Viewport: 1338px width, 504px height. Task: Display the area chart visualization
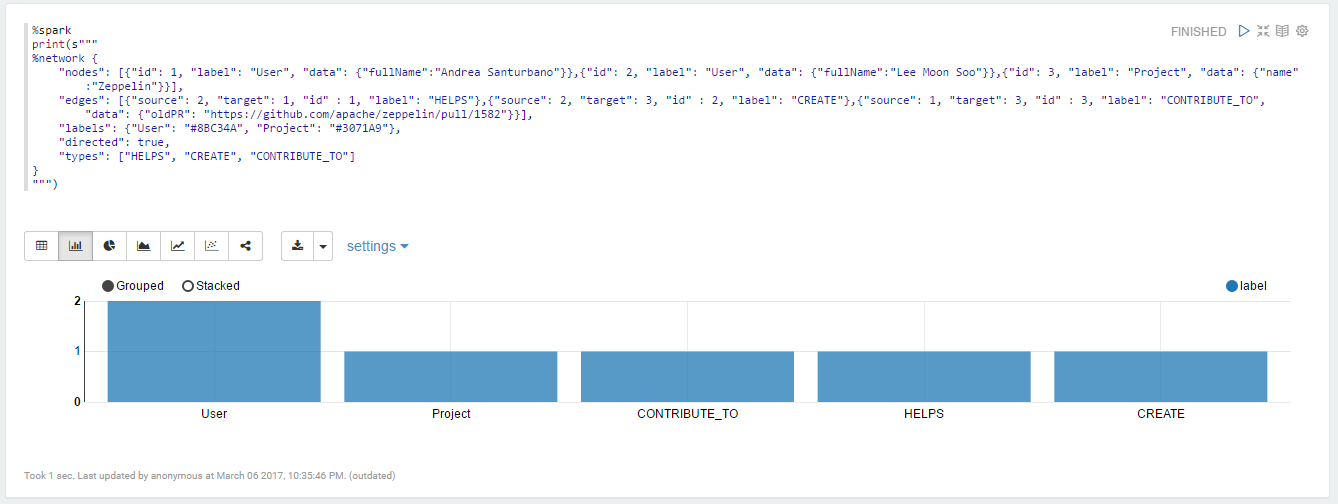[144, 246]
